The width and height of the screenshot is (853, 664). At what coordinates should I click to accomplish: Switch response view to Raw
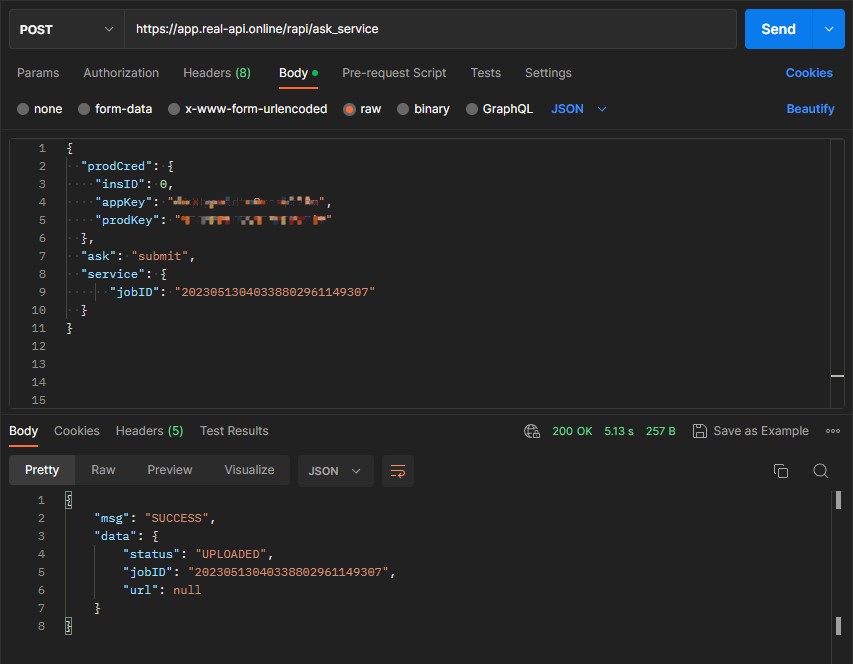click(x=103, y=470)
